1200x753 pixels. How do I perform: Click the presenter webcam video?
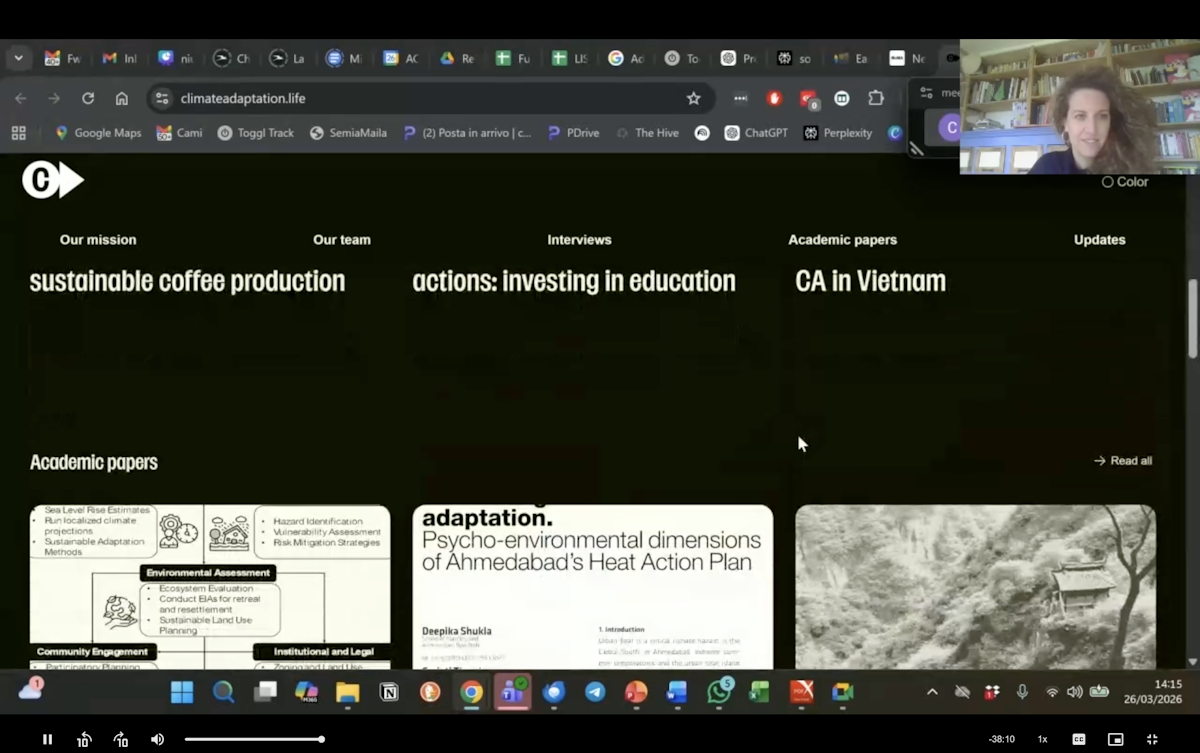click(1080, 106)
